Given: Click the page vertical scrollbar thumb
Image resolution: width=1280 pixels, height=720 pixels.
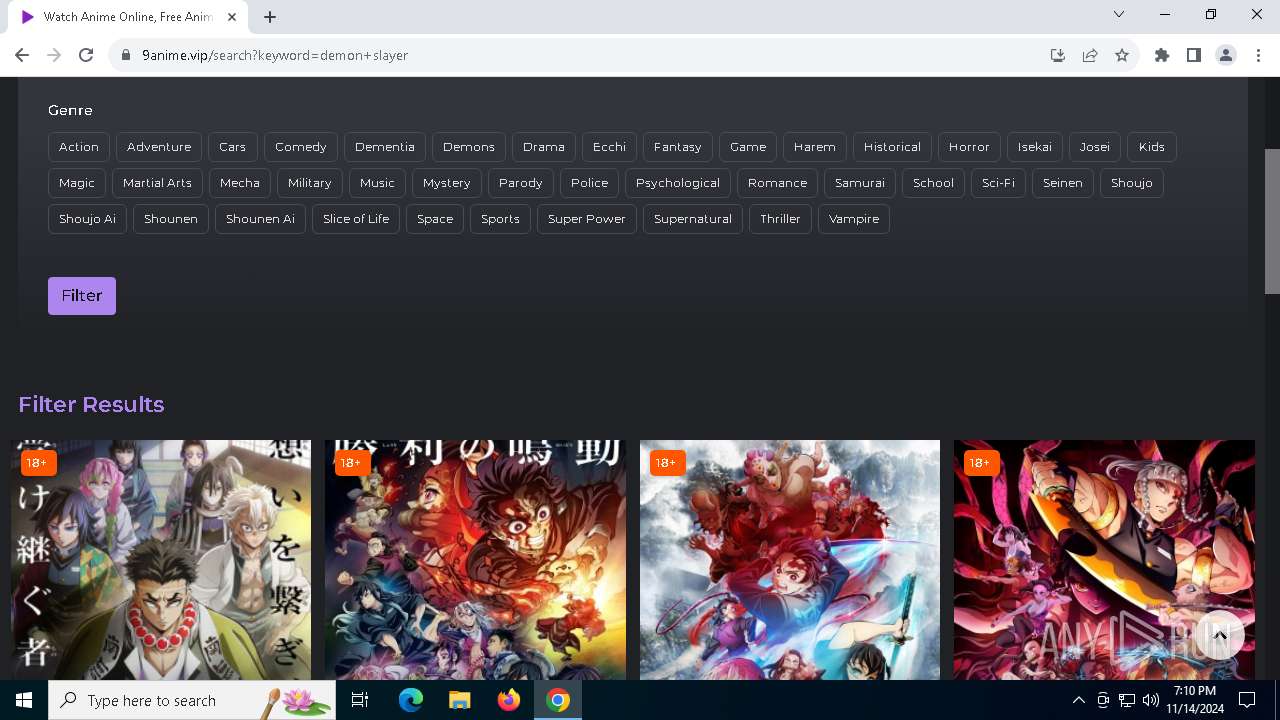Looking at the screenshot, I should pos(1272,220).
